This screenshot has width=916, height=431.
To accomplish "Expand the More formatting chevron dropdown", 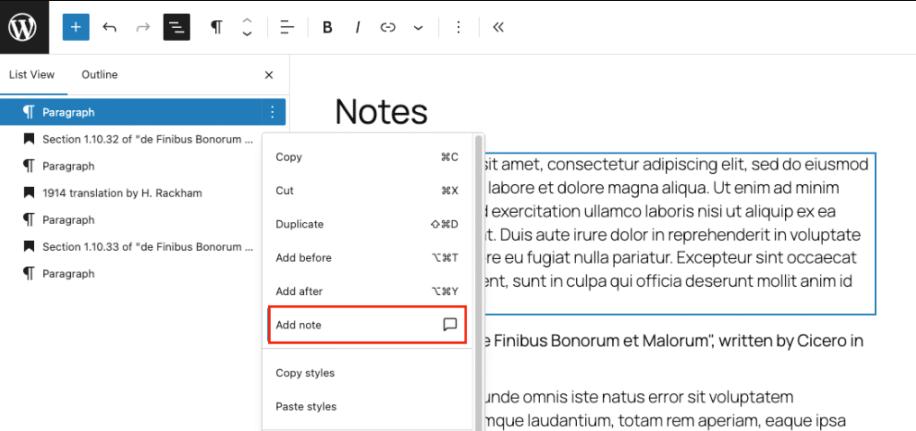I will pos(418,27).
